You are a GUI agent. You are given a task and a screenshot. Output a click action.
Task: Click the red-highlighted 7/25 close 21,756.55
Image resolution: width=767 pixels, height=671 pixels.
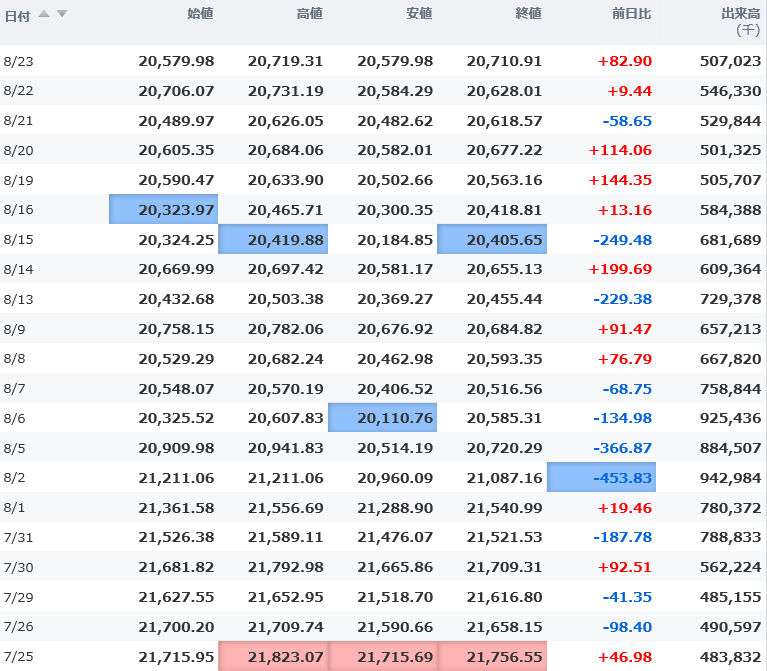click(492, 656)
